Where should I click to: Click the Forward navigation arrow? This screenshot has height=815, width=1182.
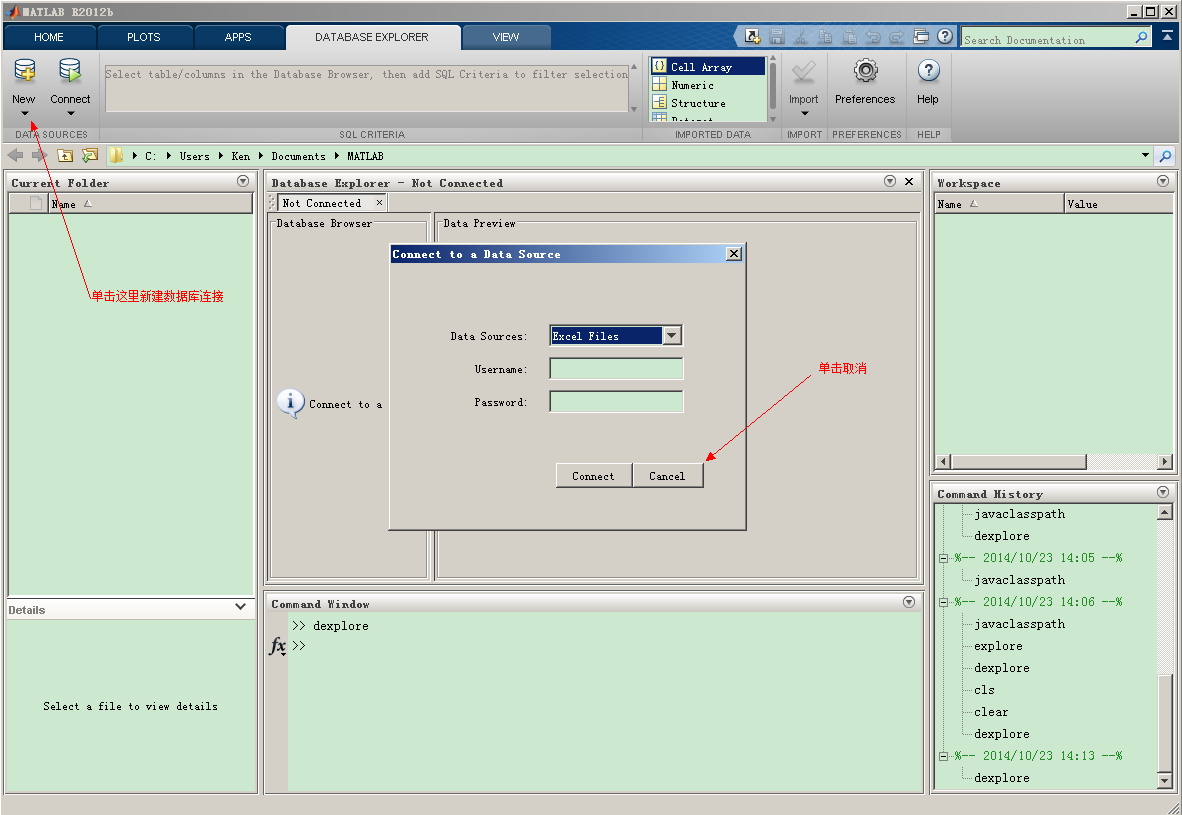click(x=39, y=155)
